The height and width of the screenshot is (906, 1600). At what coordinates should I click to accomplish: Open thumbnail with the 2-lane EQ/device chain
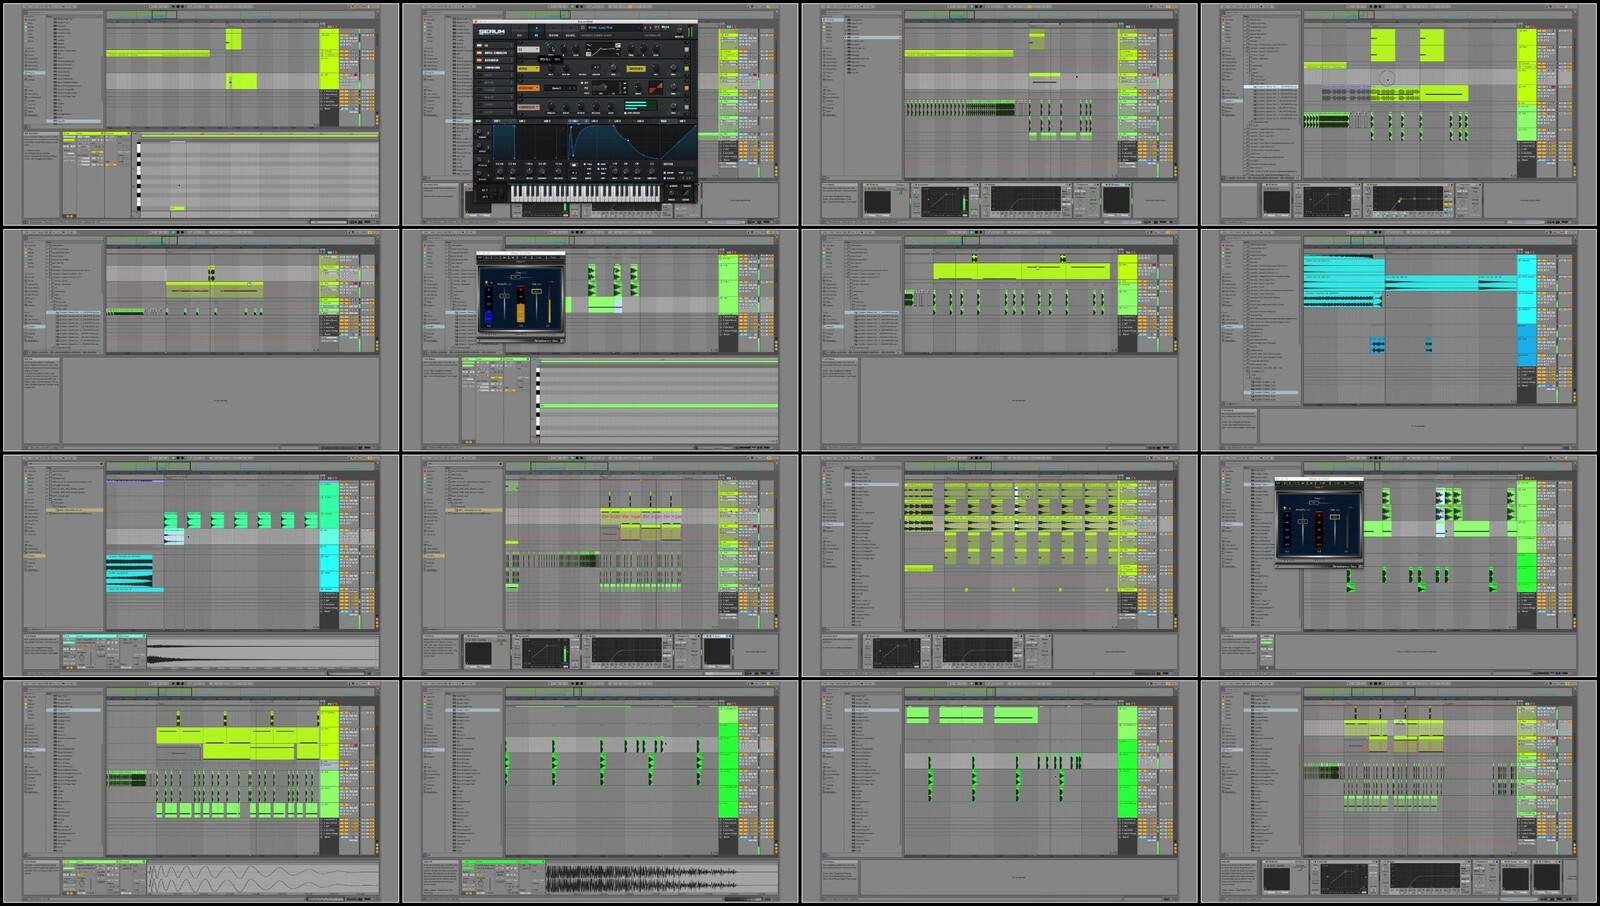(x=1399, y=792)
